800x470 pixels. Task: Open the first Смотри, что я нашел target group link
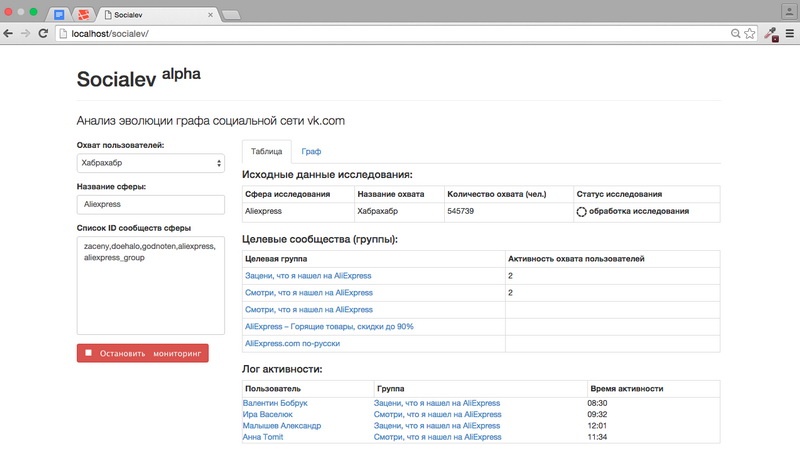click(309, 292)
